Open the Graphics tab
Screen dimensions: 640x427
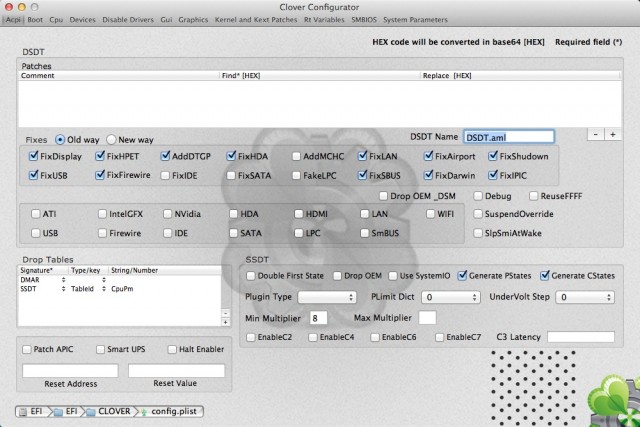pos(193,20)
